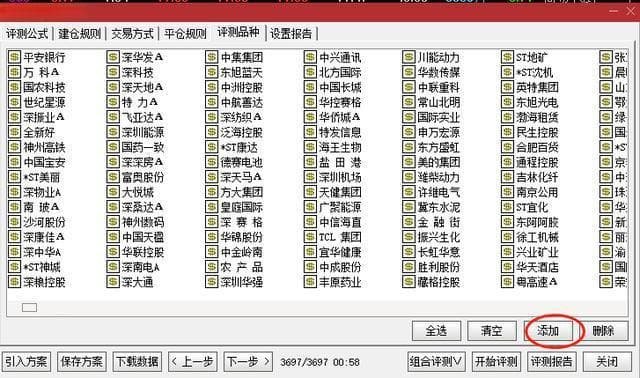Open 评测报告 button
Image resolution: width=640 pixels, height=378 pixels.
pyautogui.click(x=551, y=362)
